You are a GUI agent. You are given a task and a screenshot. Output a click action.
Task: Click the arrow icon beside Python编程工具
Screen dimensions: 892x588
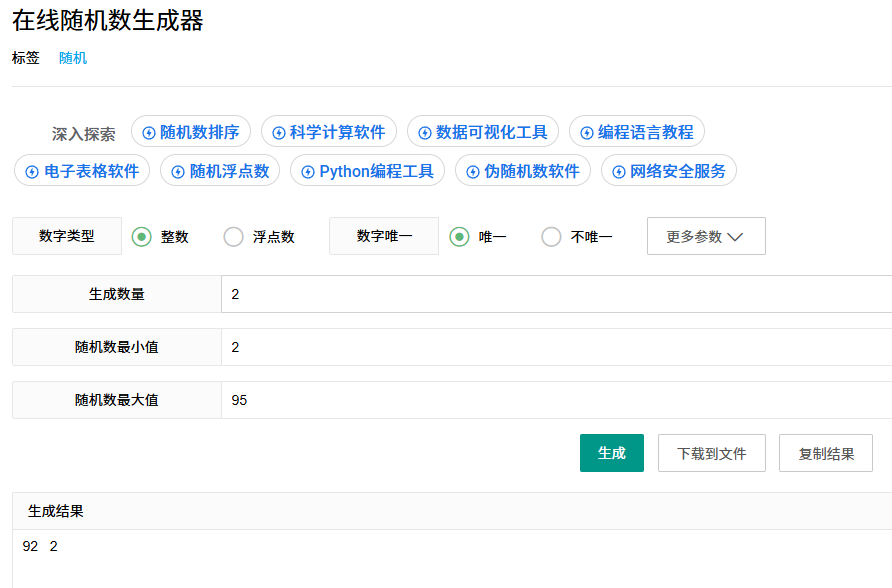(308, 172)
